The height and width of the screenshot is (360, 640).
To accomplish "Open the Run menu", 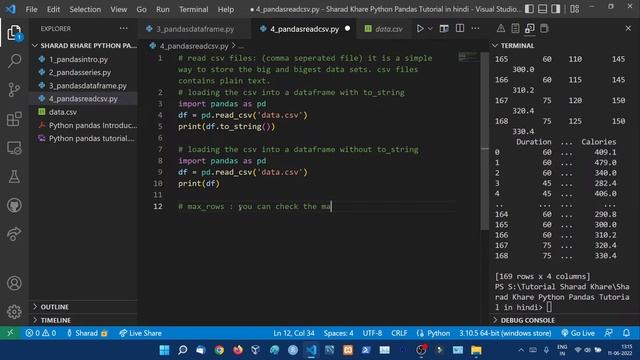I will point(162,9).
